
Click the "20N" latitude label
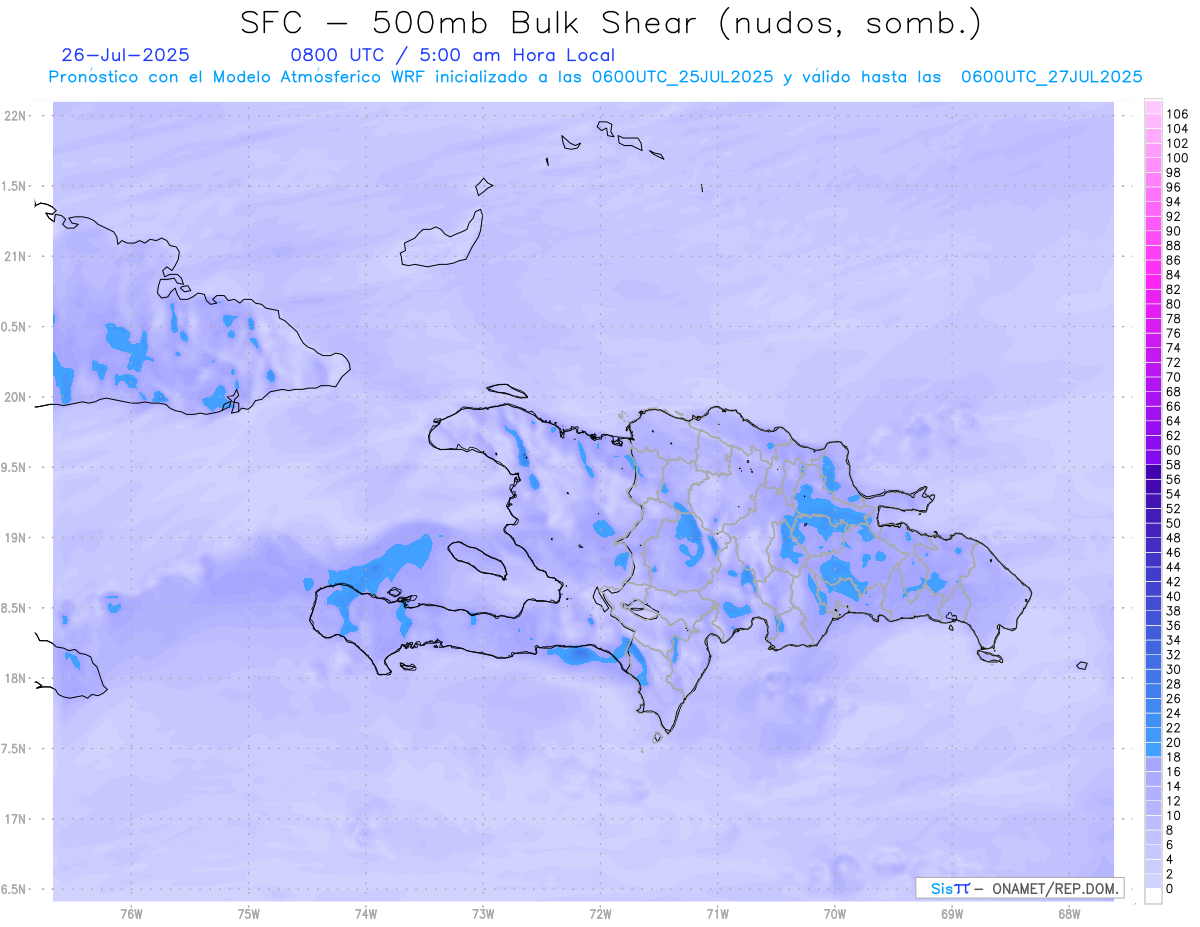[15, 397]
